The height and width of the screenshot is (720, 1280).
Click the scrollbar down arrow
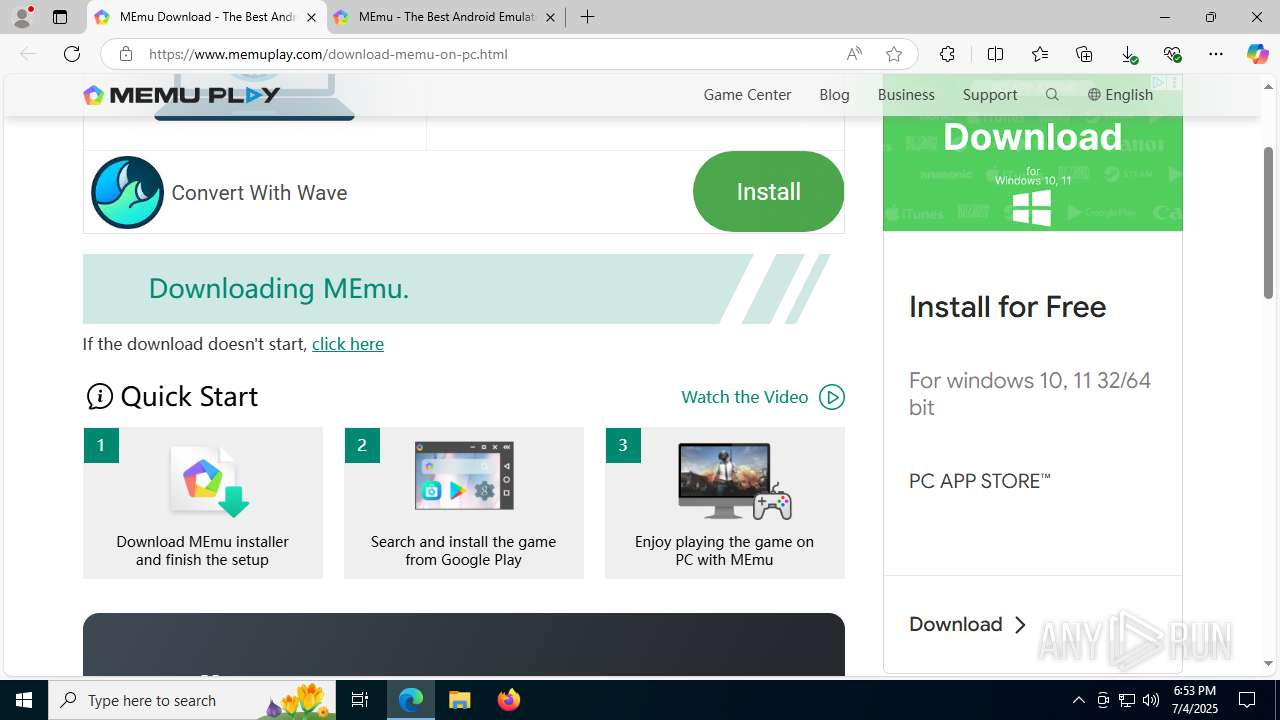pos(1268,663)
